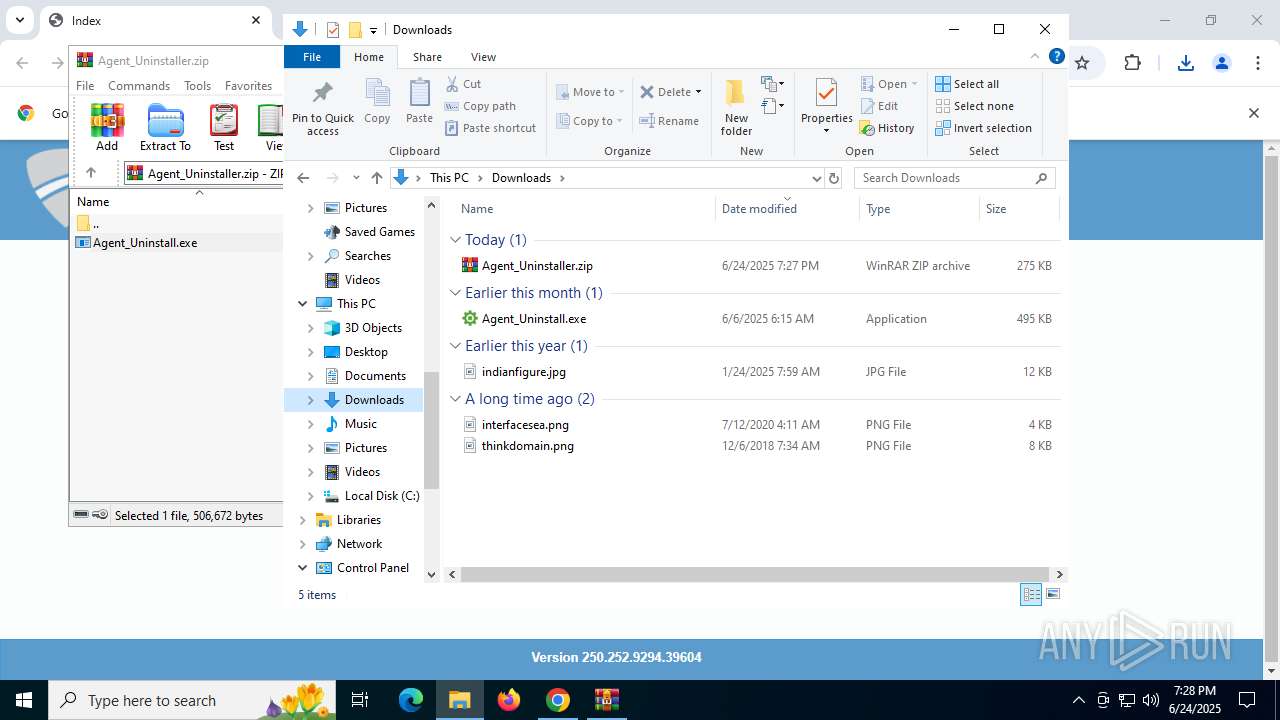Navigate up to parent folder in Explorer
Screen dimensions: 1280x720
pos(377,178)
